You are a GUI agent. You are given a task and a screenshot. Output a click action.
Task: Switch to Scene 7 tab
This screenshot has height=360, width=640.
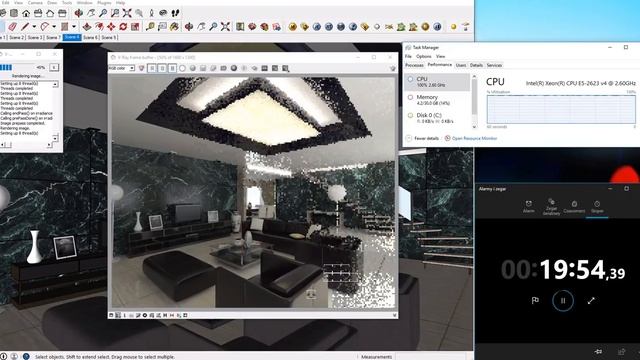coord(53,38)
